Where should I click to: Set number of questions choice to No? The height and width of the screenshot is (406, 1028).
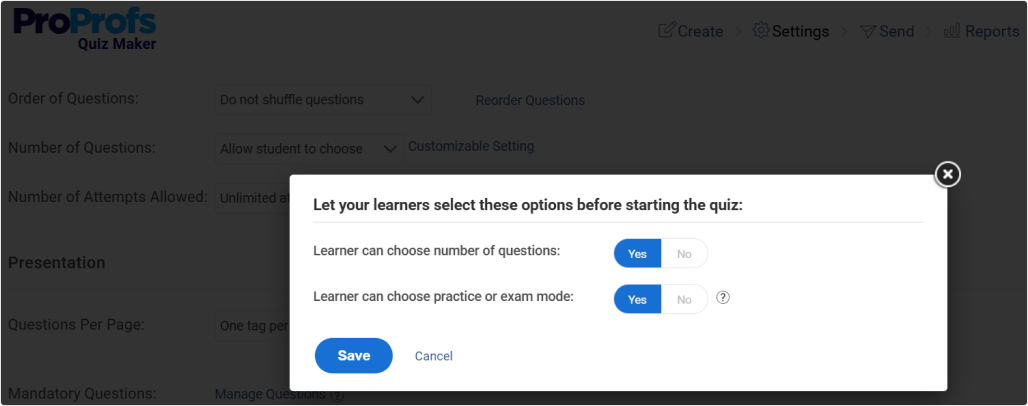[684, 254]
